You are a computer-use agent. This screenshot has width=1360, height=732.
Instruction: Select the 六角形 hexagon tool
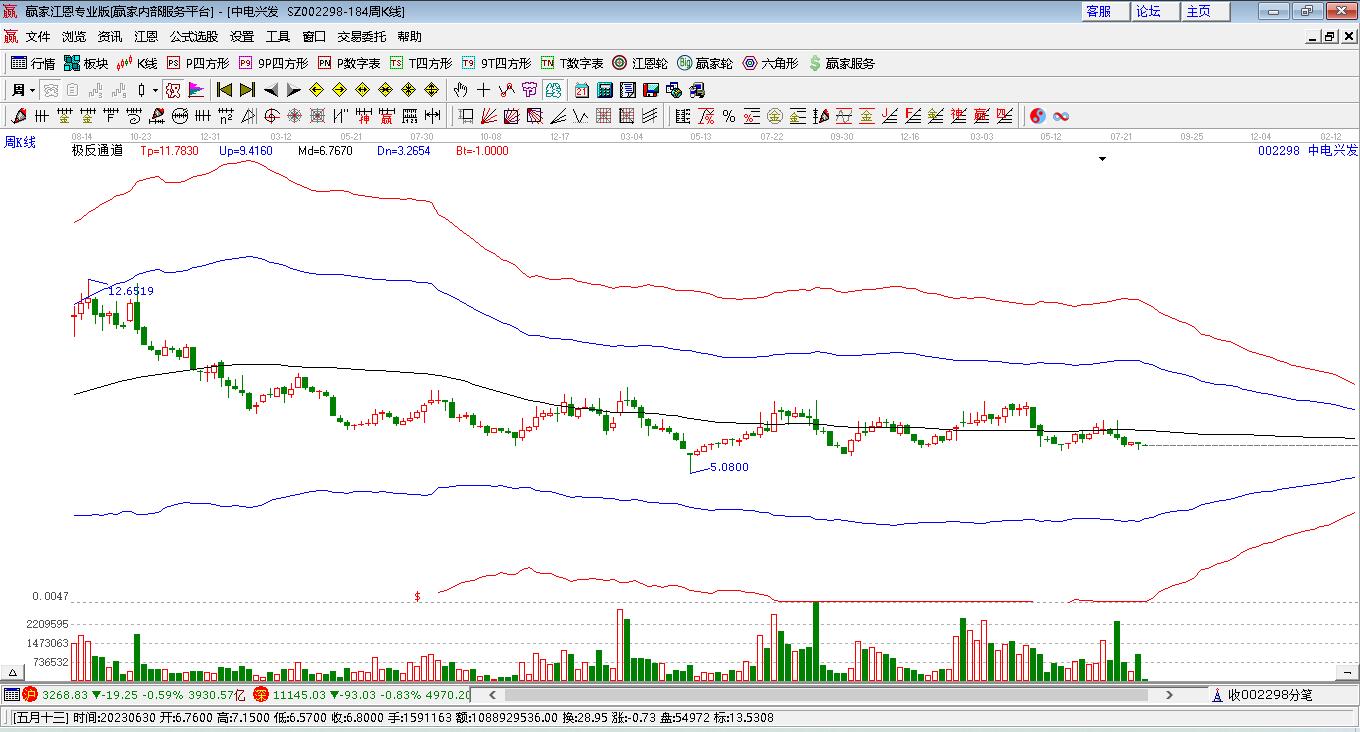pyautogui.click(x=770, y=63)
